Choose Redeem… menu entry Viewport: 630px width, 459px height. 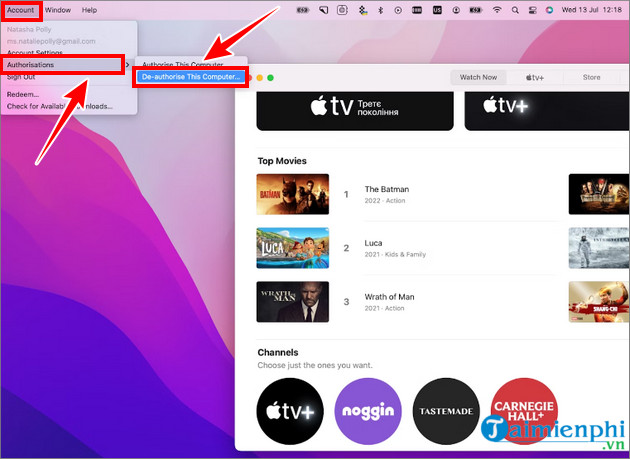(22, 94)
